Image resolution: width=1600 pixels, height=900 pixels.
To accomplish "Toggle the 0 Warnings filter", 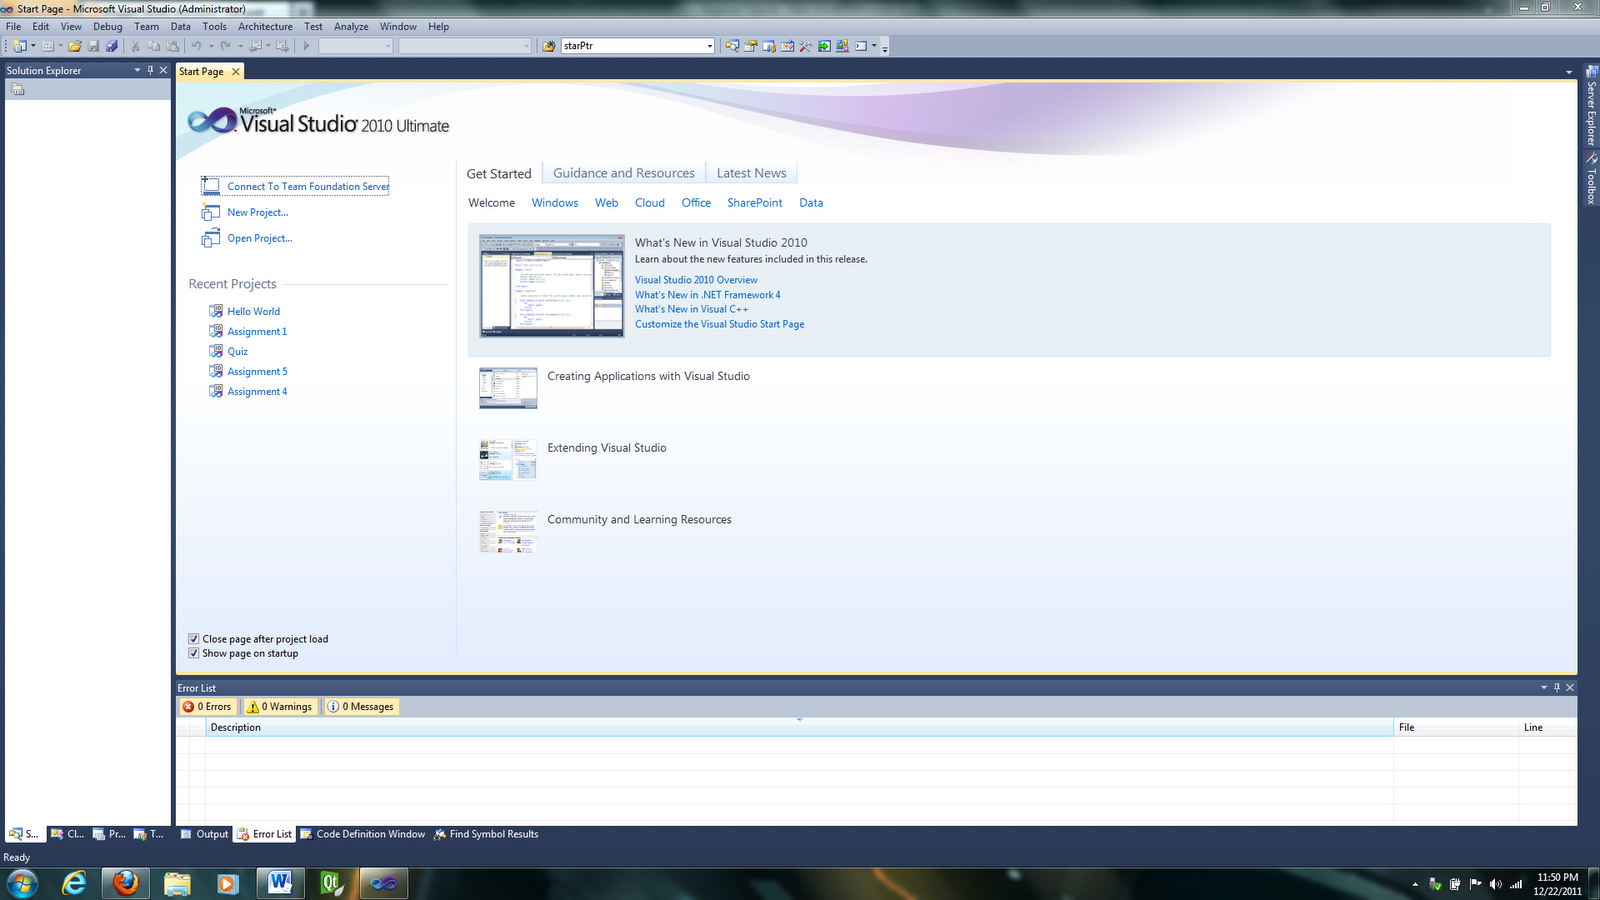I will (280, 706).
